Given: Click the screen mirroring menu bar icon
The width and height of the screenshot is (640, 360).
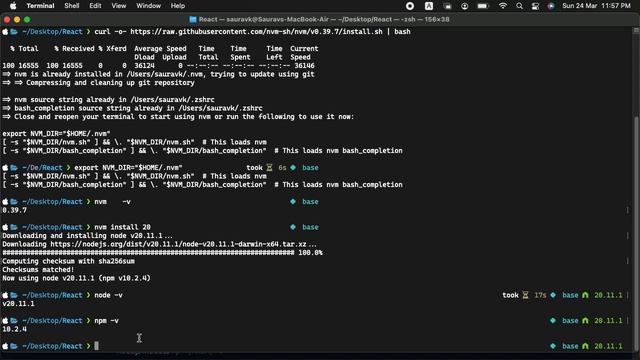Looking at the screenshot, I should click(447, 6).
